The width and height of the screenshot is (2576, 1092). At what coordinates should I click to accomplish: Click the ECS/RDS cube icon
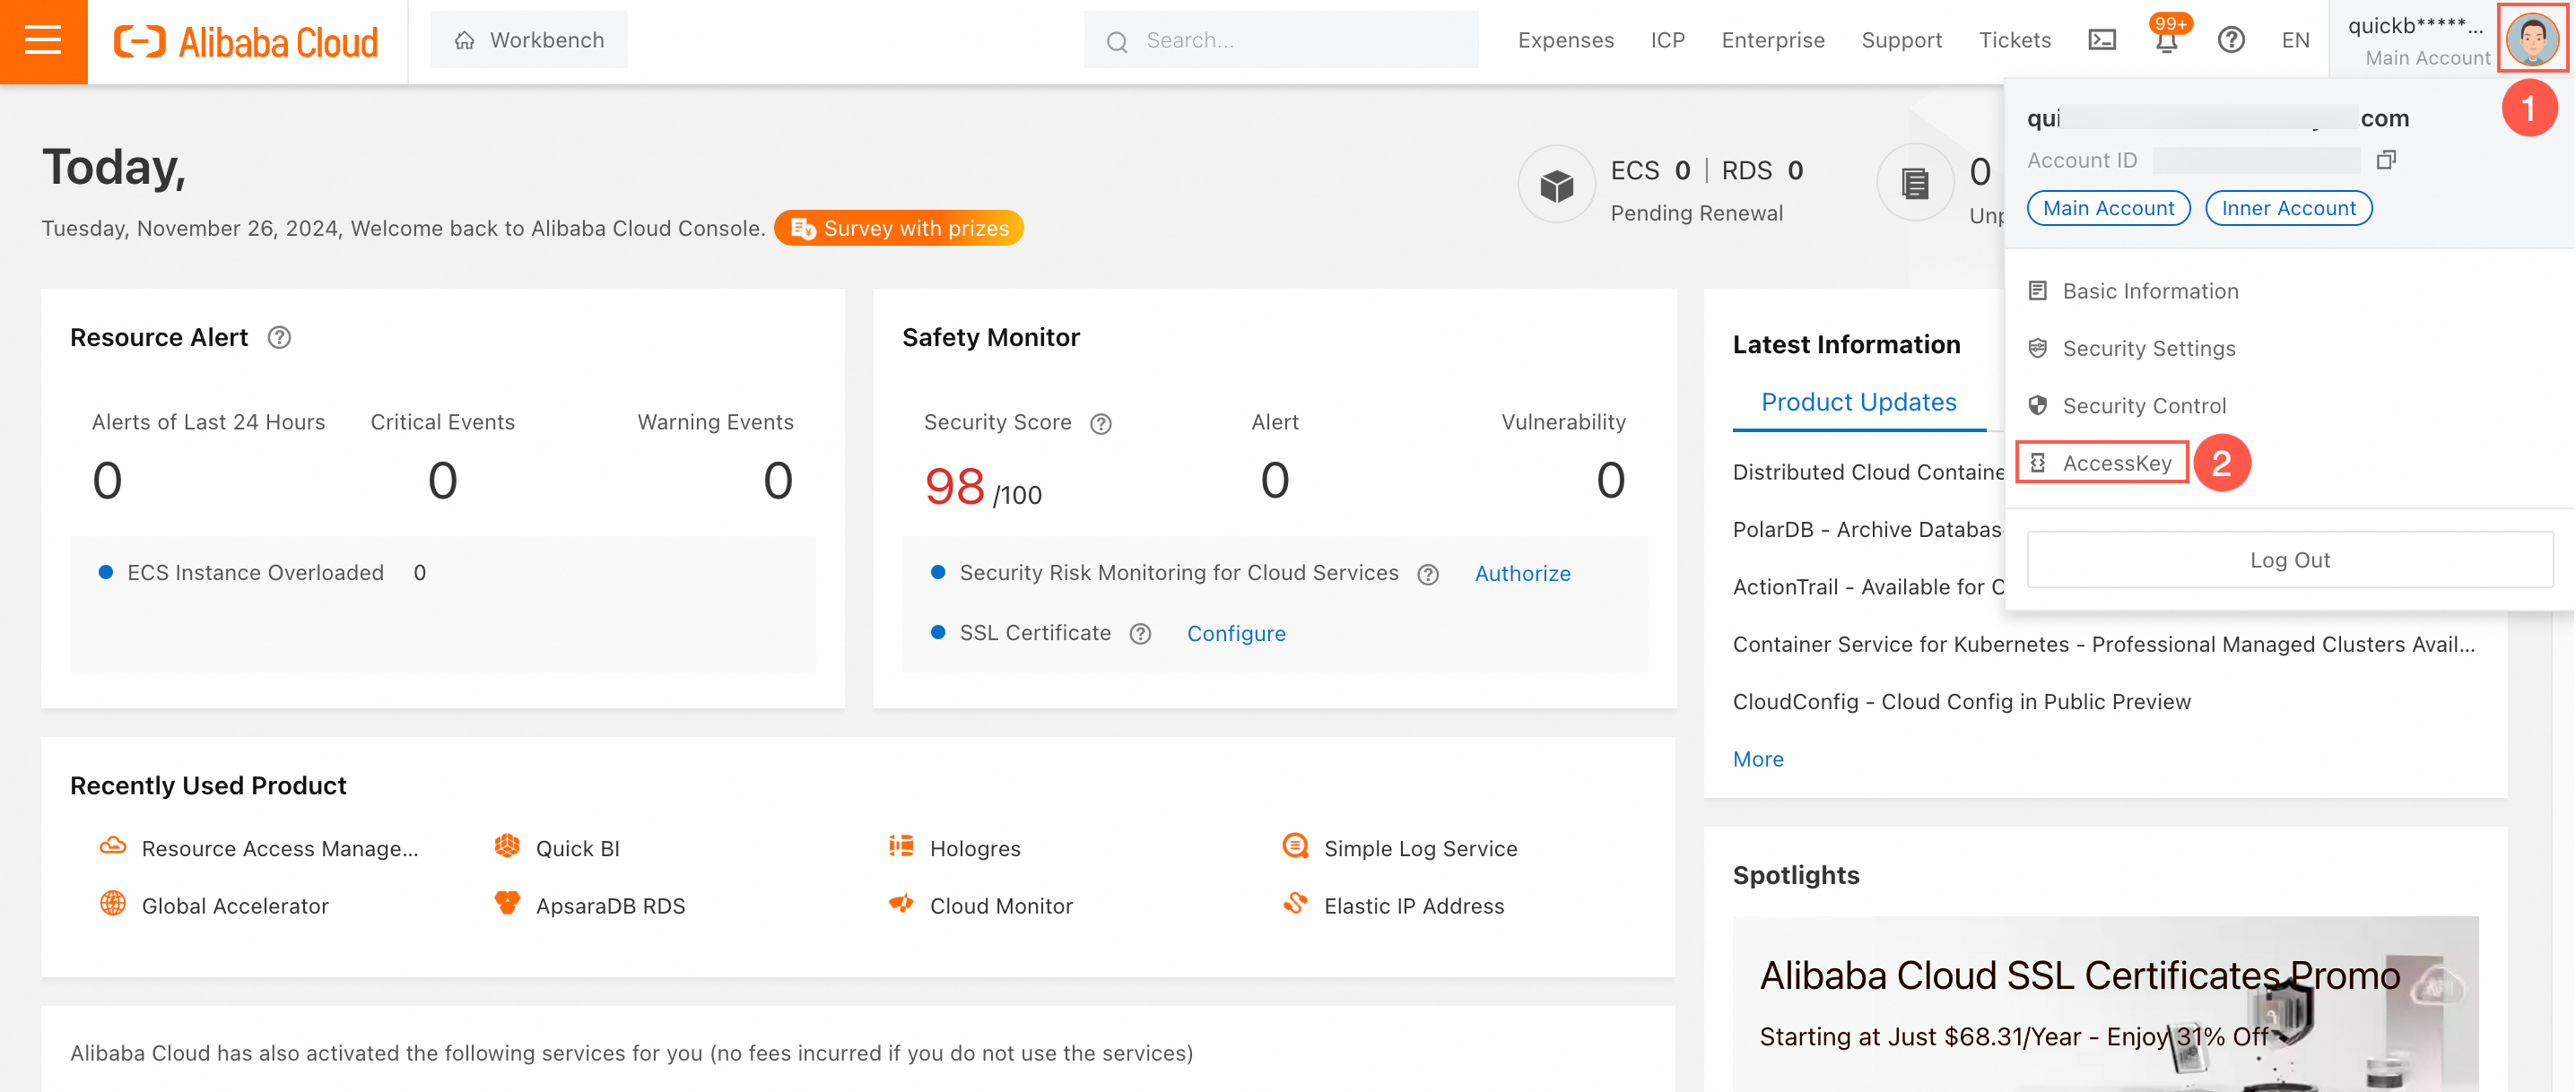(1556, 185)
